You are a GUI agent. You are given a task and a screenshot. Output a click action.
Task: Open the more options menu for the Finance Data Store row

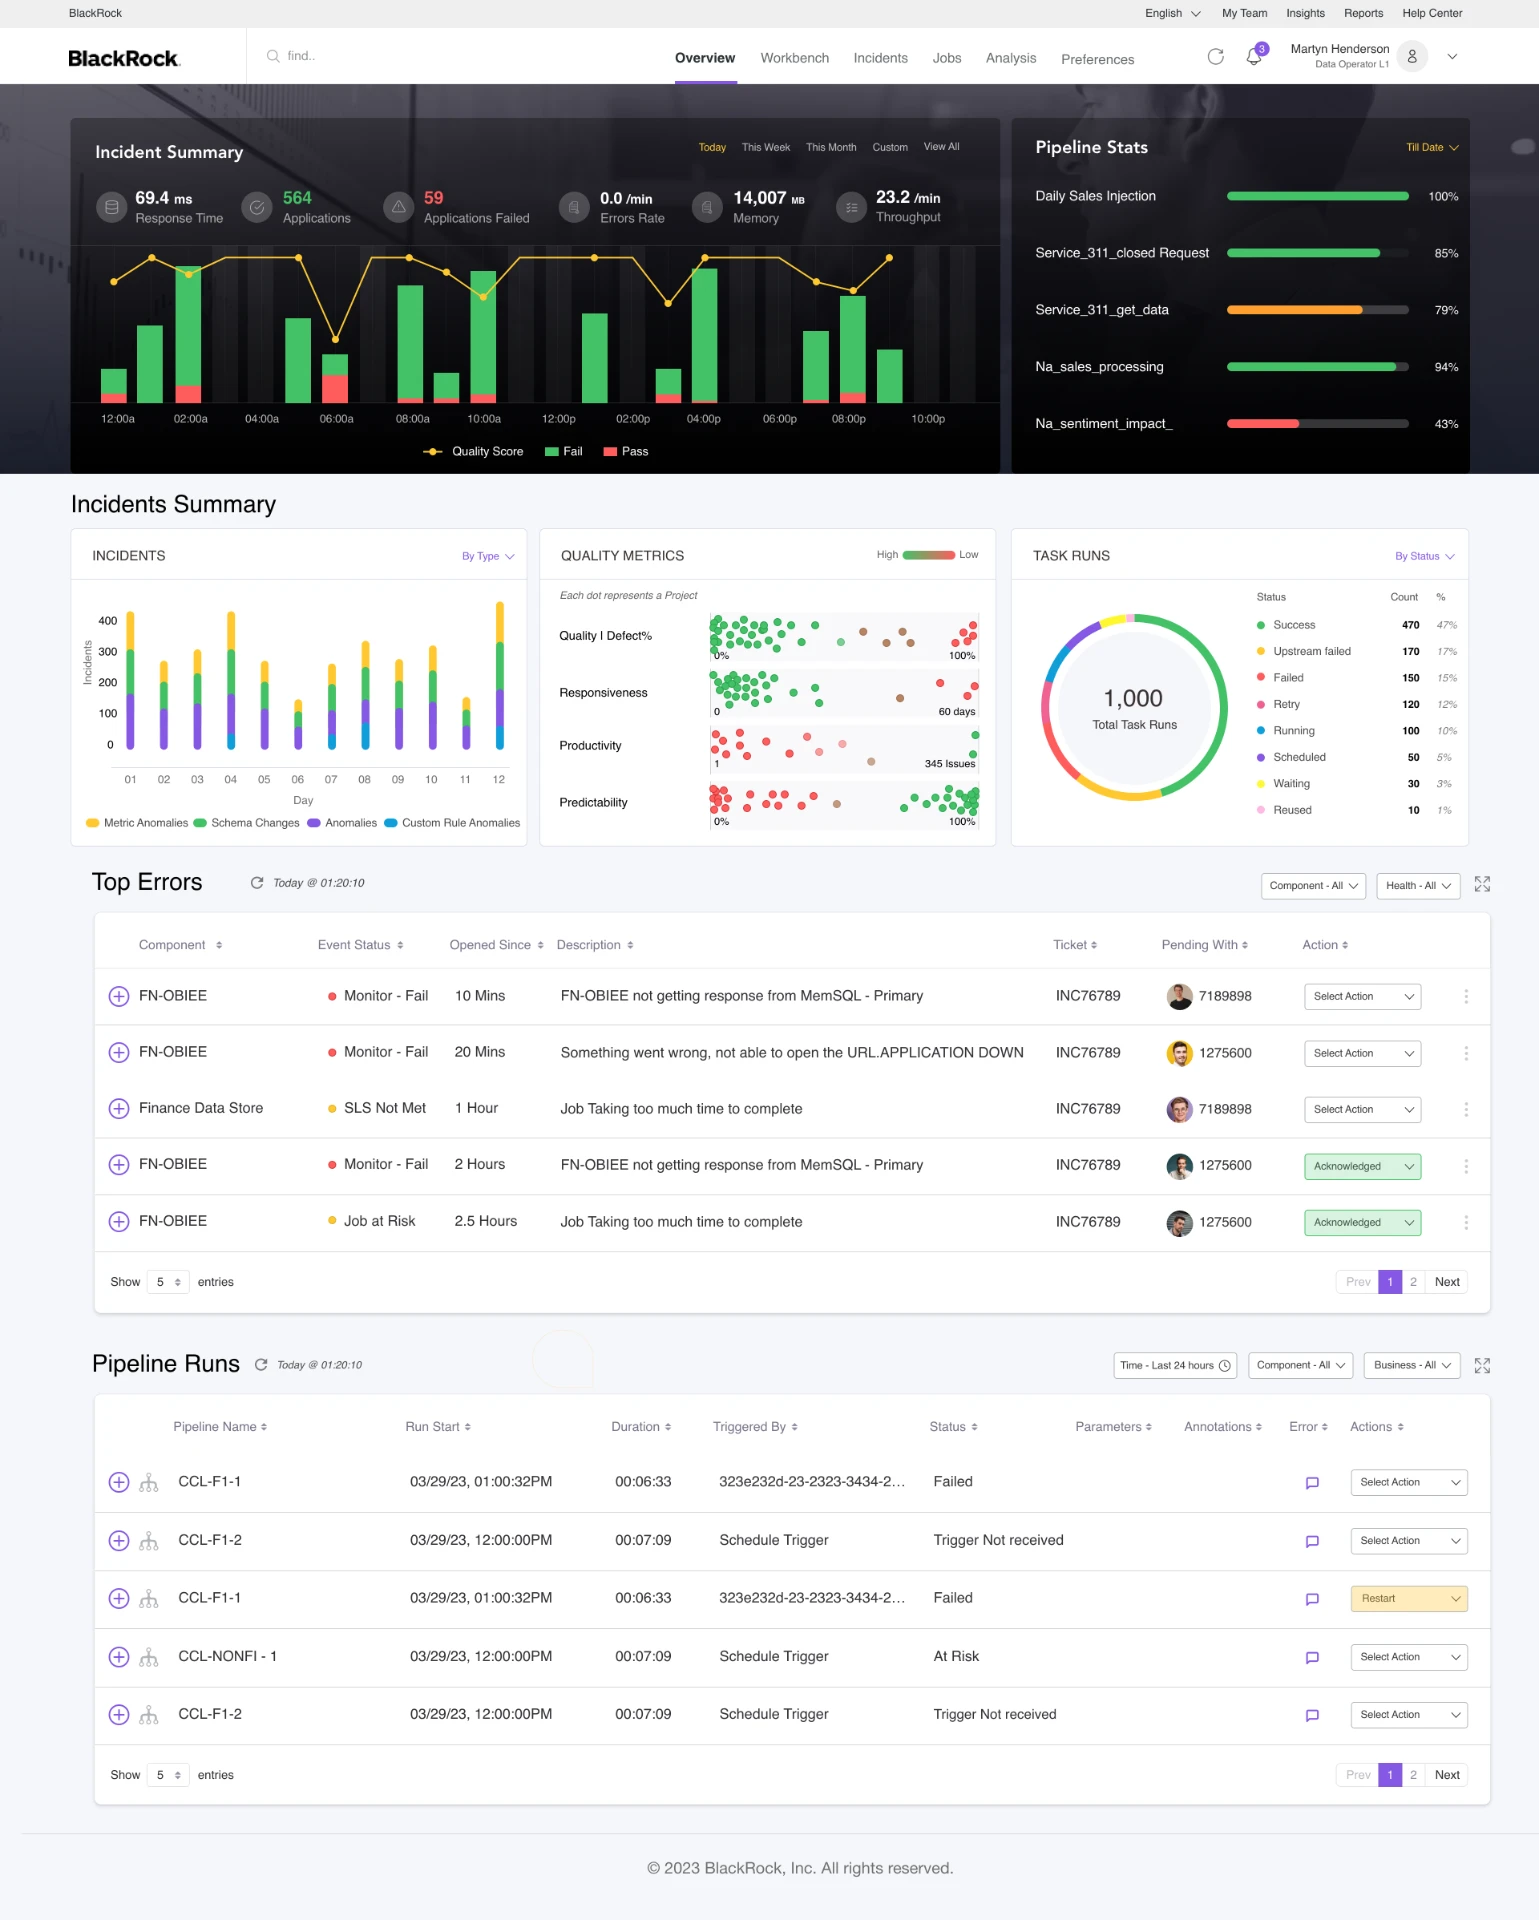(1466, 1110)
